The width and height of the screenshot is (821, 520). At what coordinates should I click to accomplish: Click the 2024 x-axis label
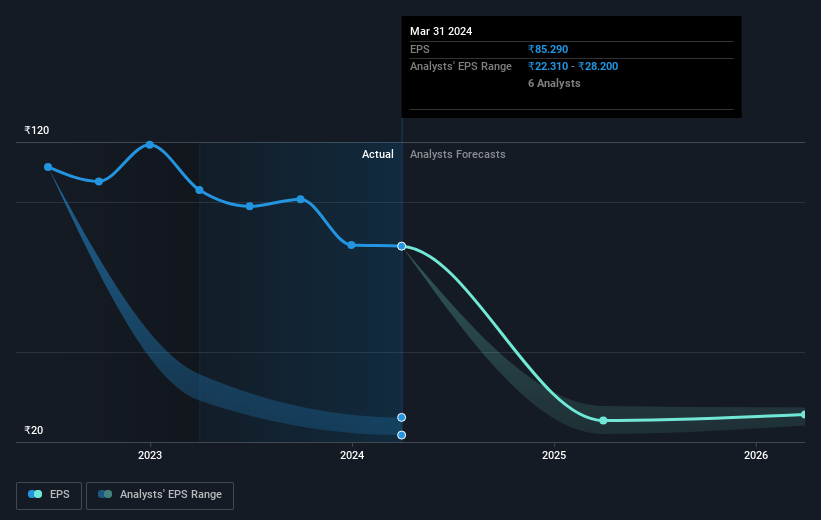coord(352,455)
